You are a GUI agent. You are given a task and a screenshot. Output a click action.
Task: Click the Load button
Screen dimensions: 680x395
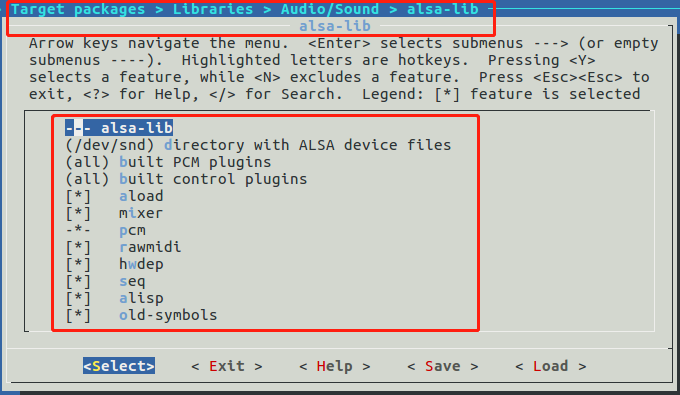[x=551, y=366]
